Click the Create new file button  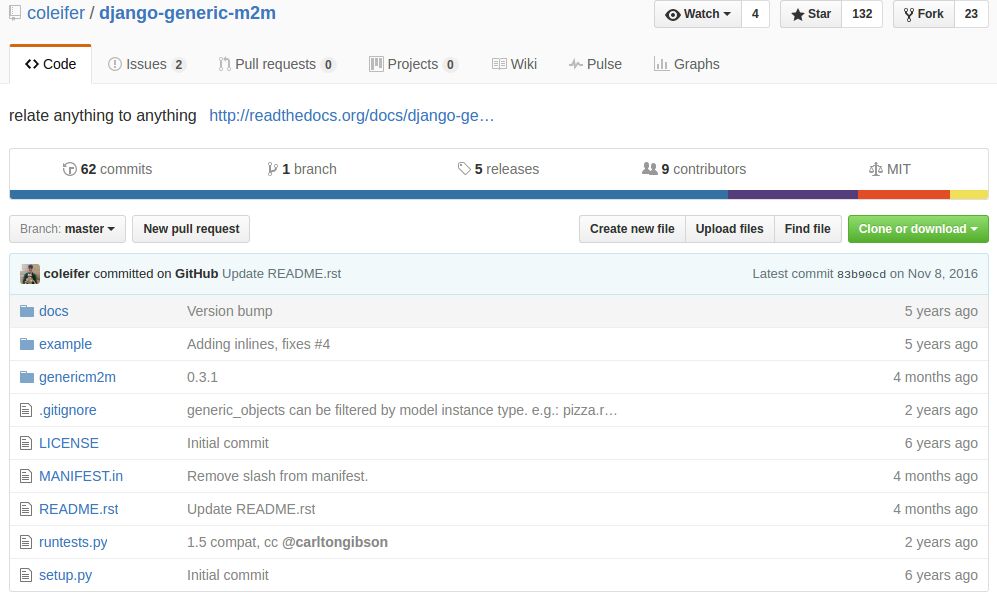coord(632,229)
